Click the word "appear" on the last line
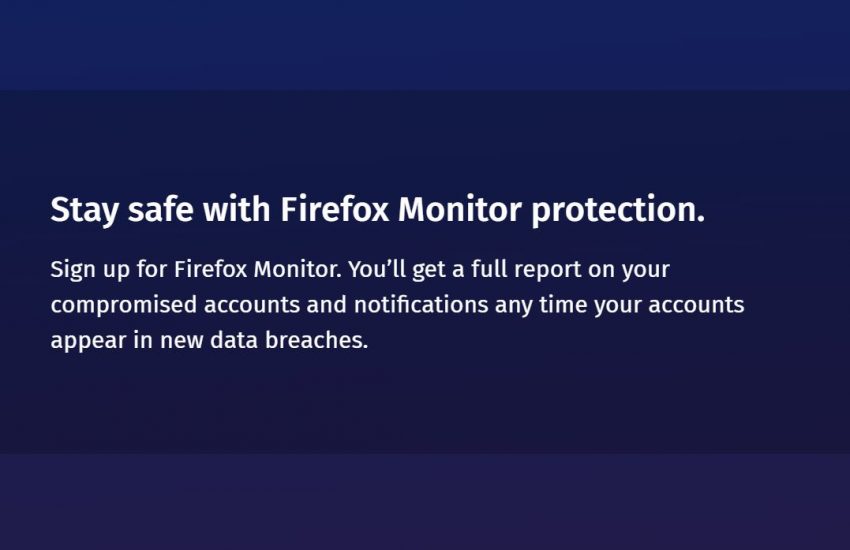Screen dimensions: 850x550 [89, 341]
